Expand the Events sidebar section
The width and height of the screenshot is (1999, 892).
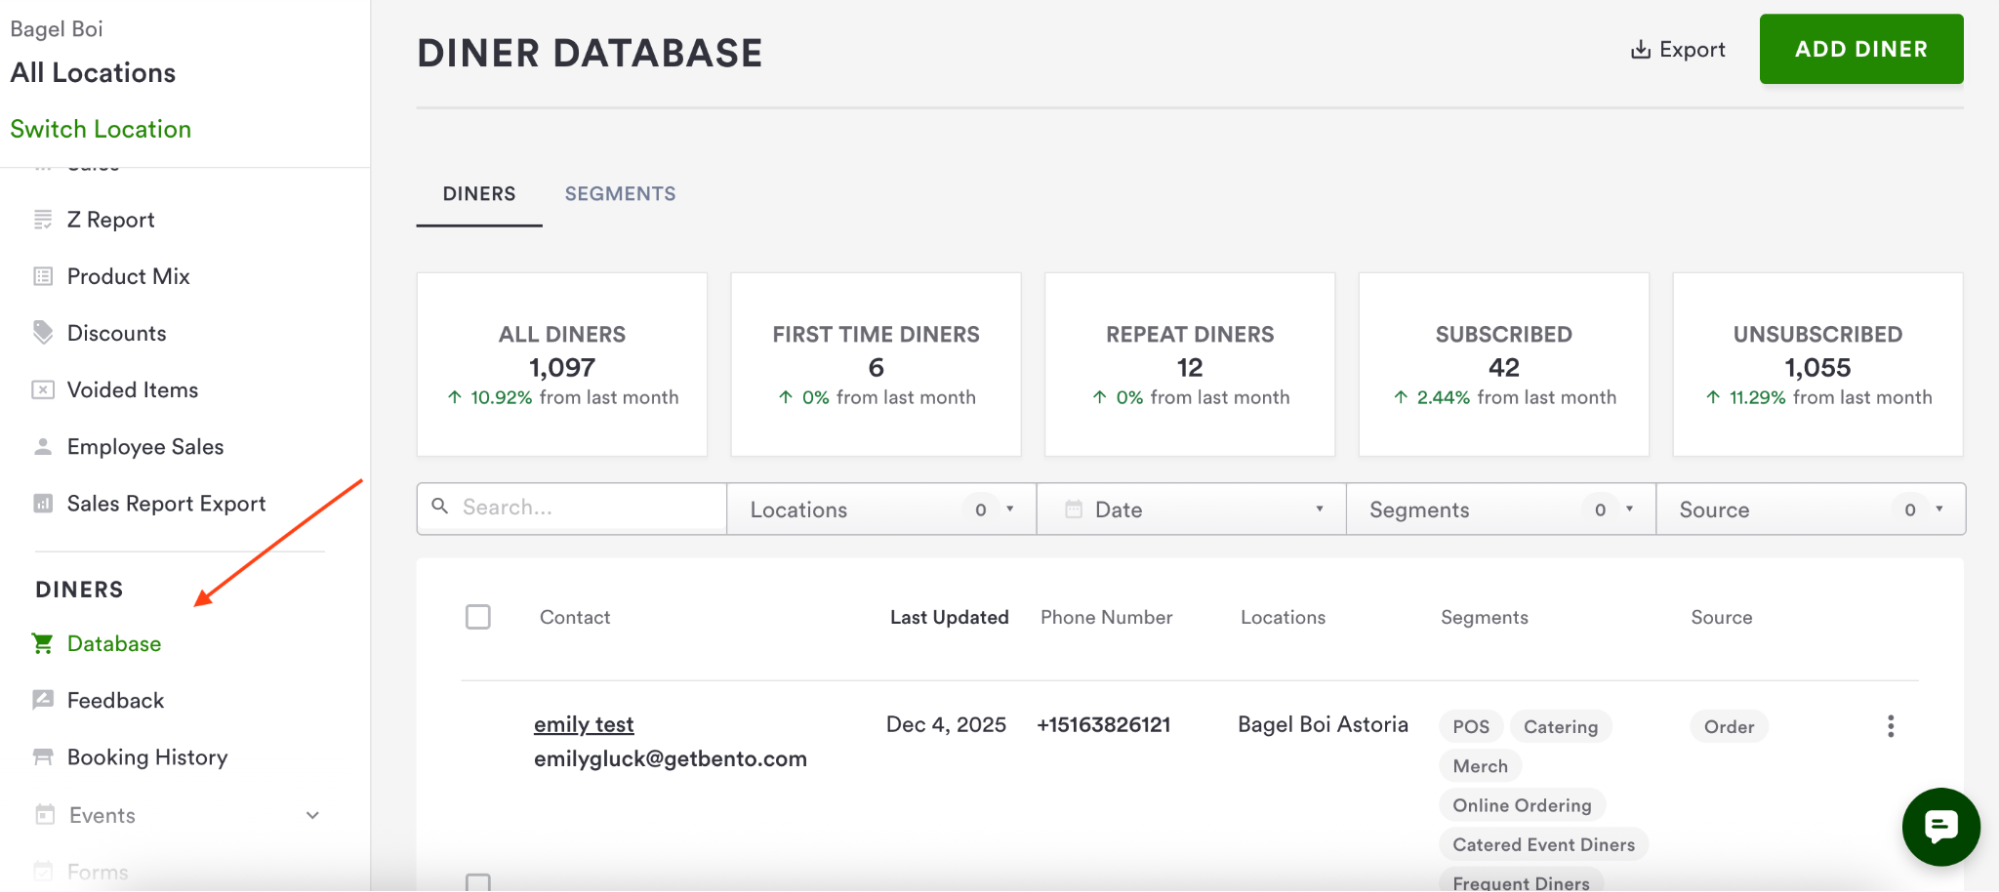(x=312, y=816)
